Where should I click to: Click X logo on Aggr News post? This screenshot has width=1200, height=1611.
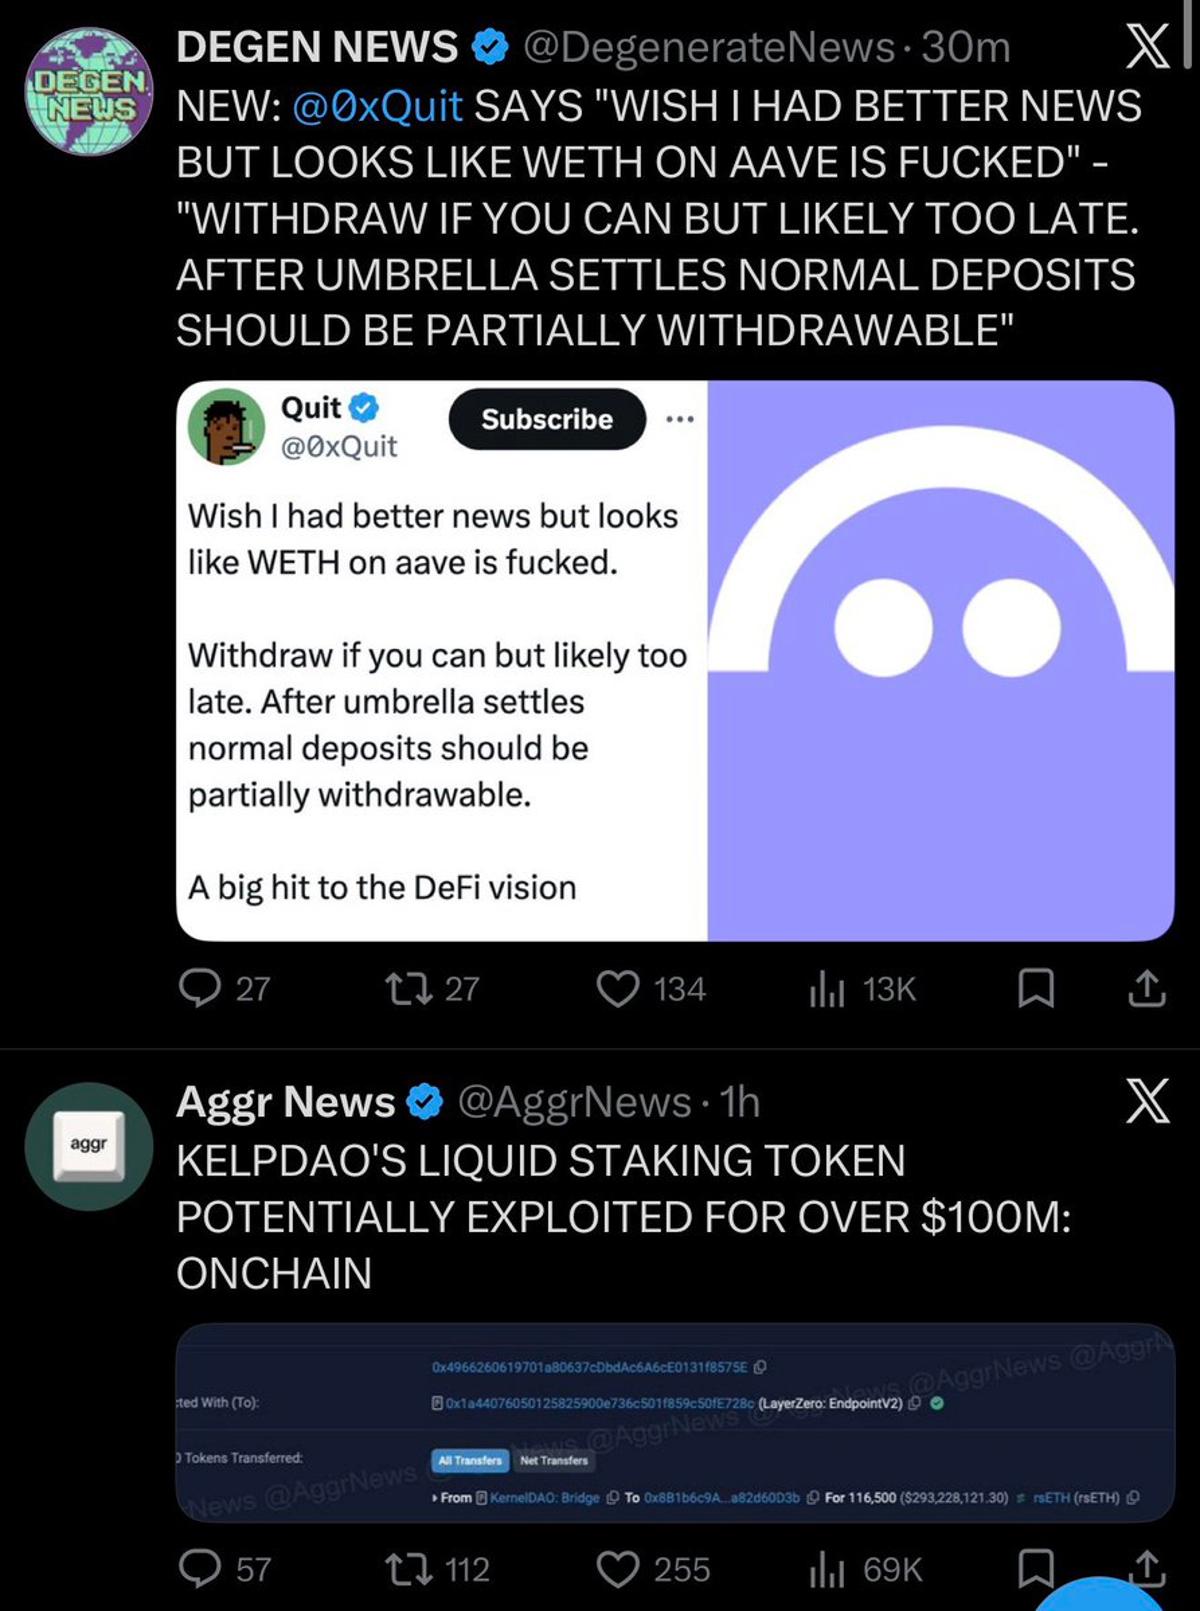pos(1147,1101)
